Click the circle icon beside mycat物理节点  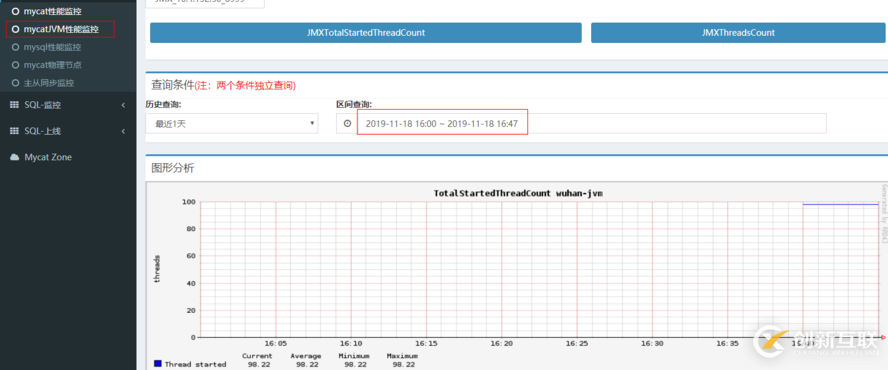tap(16, 65)
